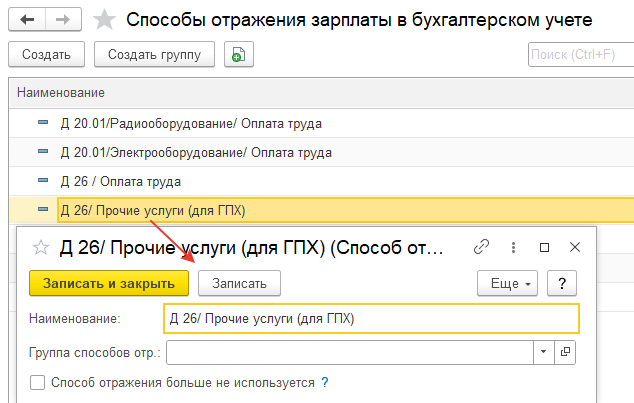Add list to favorites with gray star
634x403 pixels.
coord(104,20)
